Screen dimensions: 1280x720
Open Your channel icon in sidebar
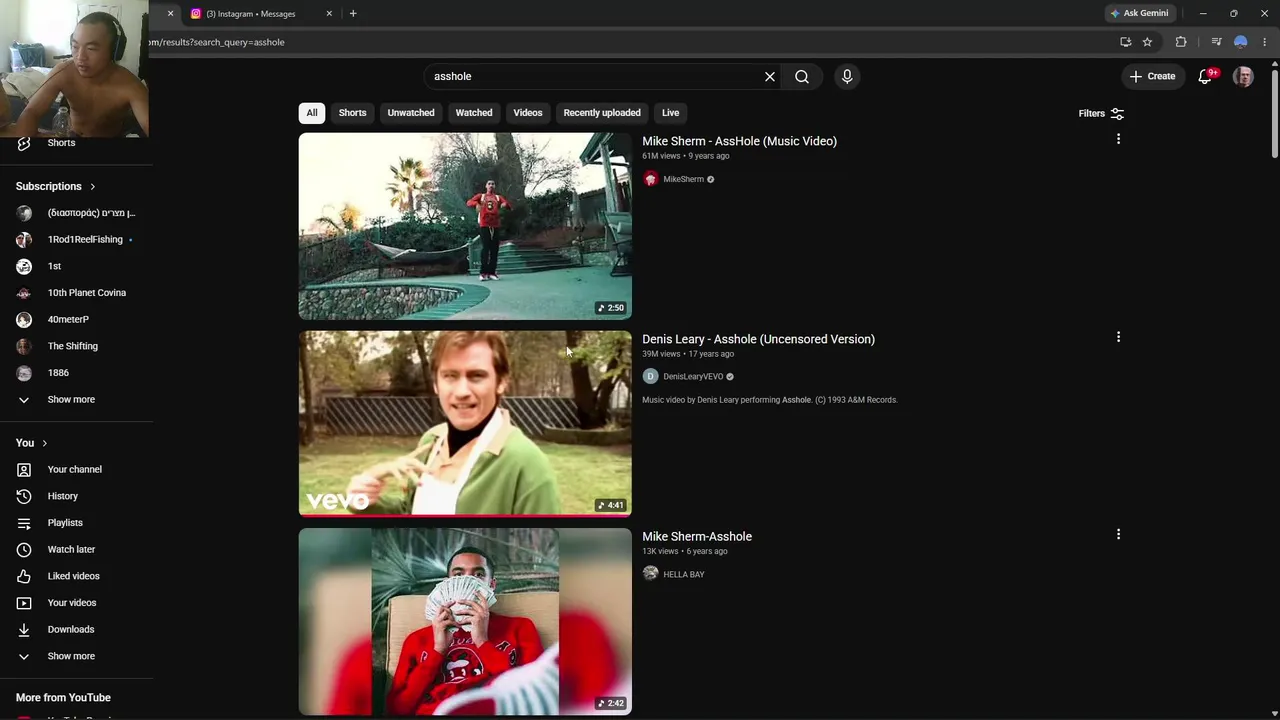(x=24, y=469)
